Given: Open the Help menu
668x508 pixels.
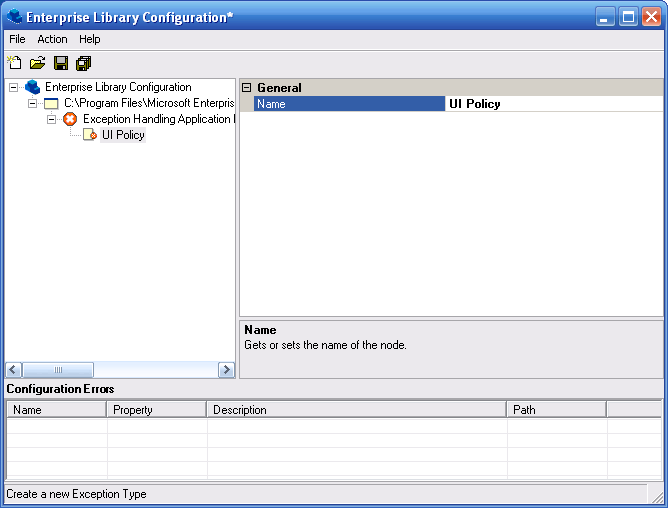Looking at the screenshot, I should click(x=90, y=39).
